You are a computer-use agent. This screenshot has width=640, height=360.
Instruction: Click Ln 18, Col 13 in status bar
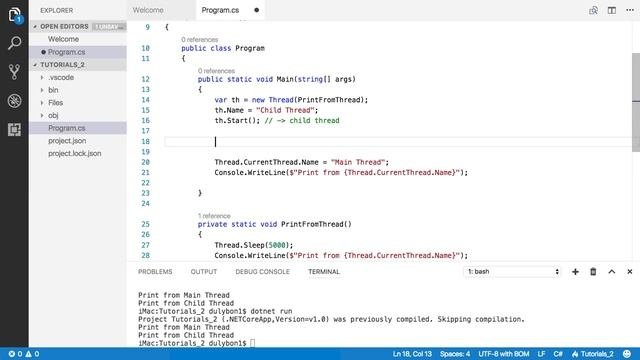coord(412,354)
